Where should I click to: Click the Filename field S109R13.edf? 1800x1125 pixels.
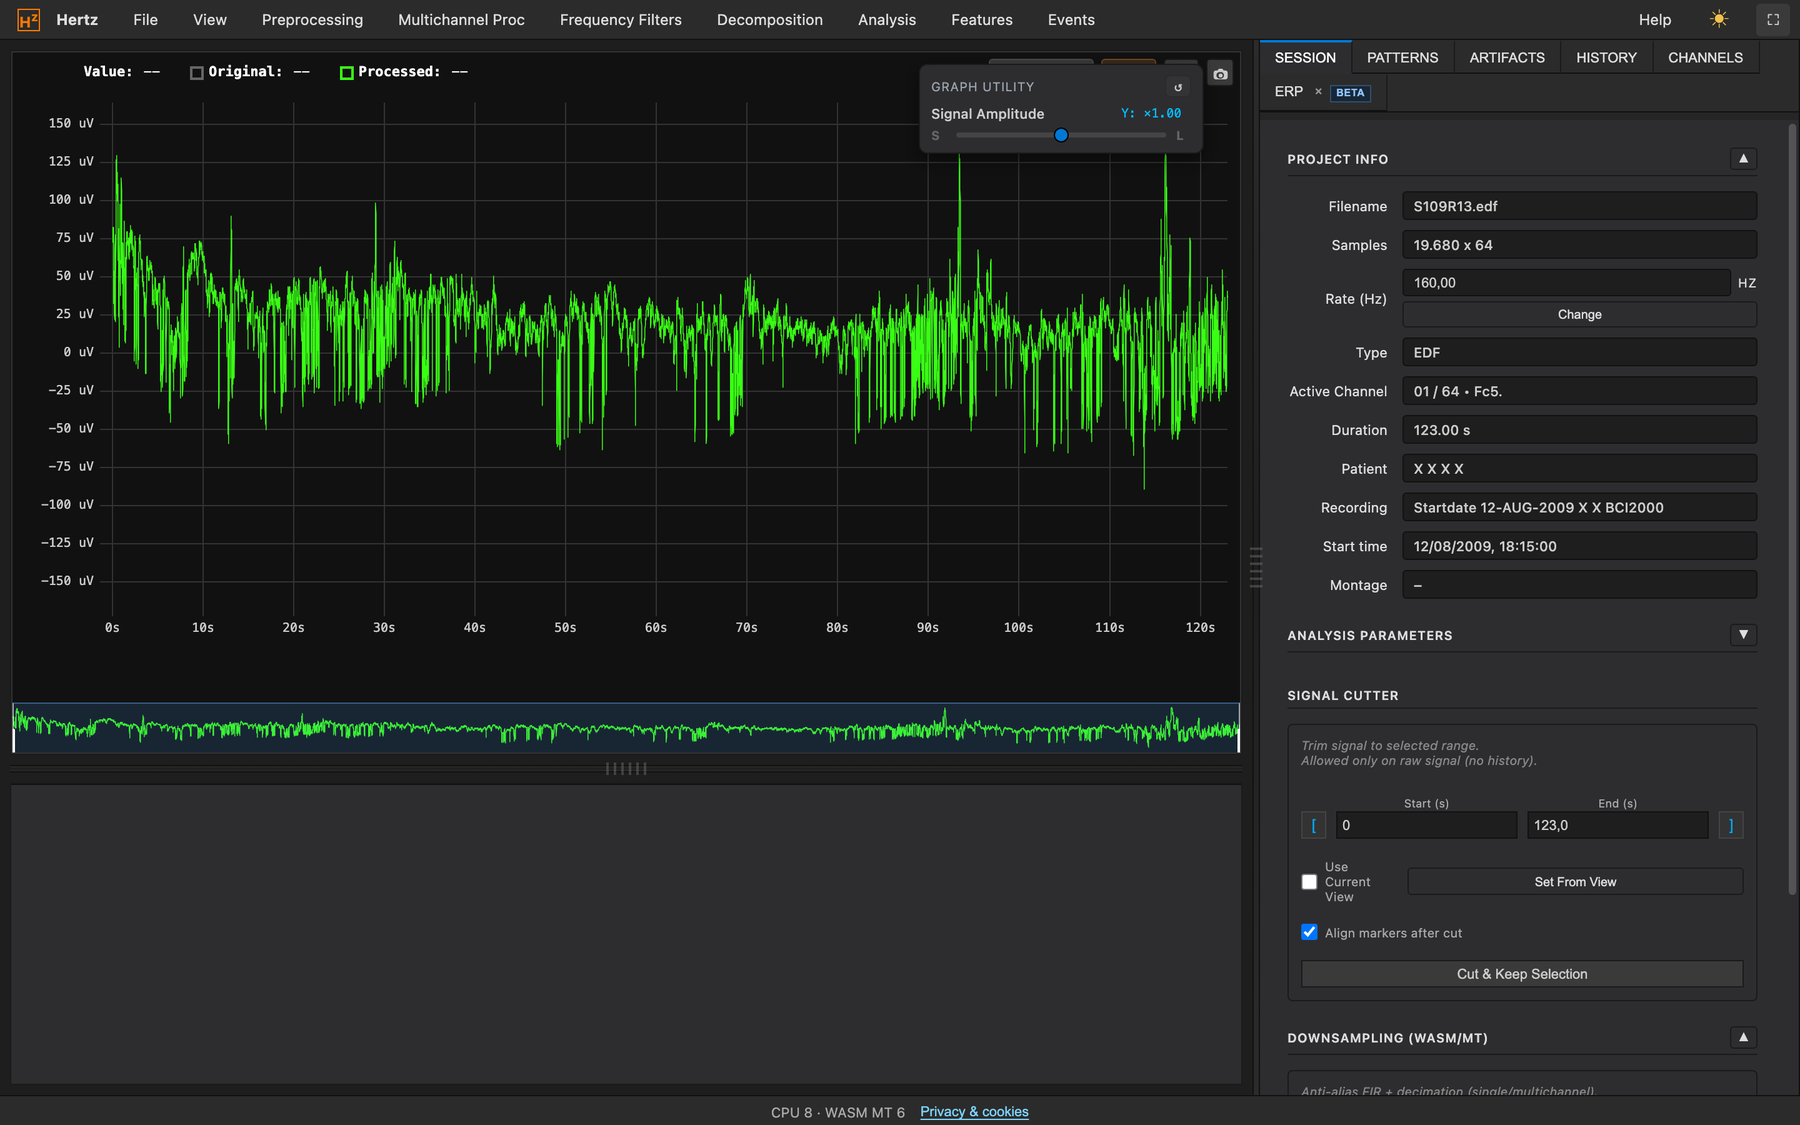(1579, 206)
